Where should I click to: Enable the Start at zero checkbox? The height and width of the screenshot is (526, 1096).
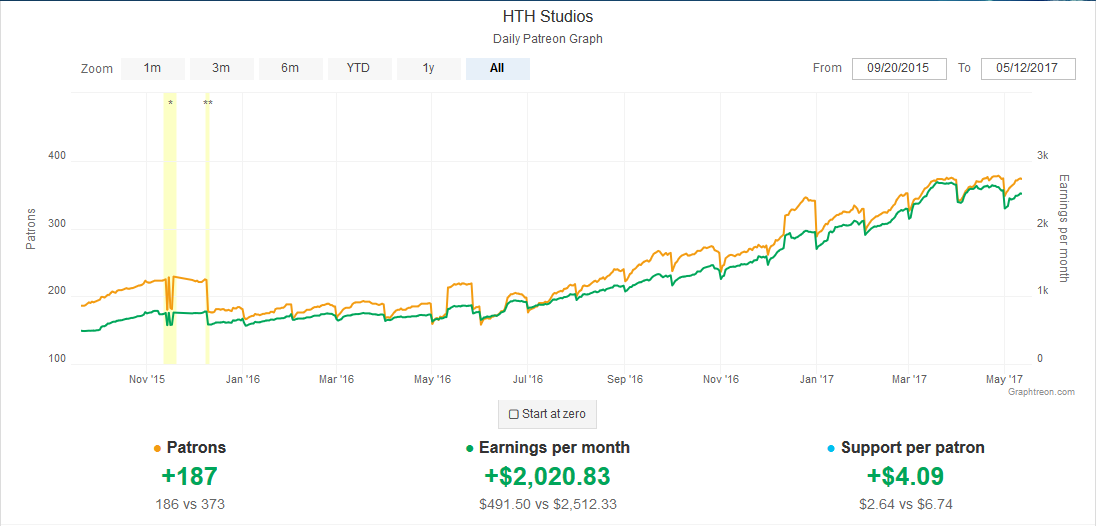click(x=514, y=414)
